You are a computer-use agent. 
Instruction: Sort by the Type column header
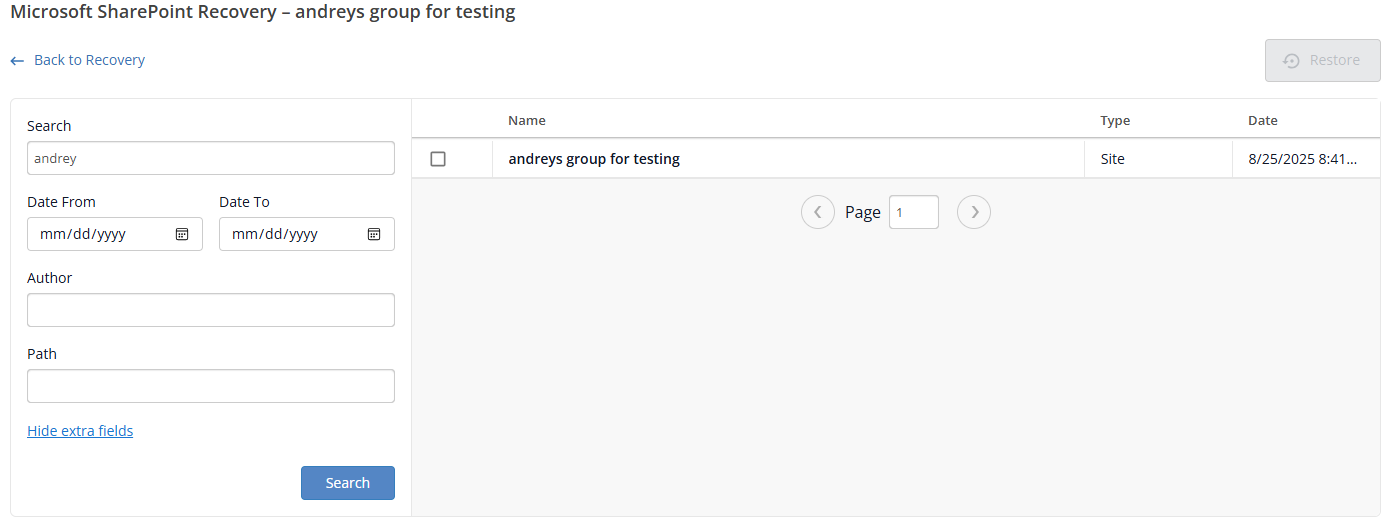[x=1115, y=120]
